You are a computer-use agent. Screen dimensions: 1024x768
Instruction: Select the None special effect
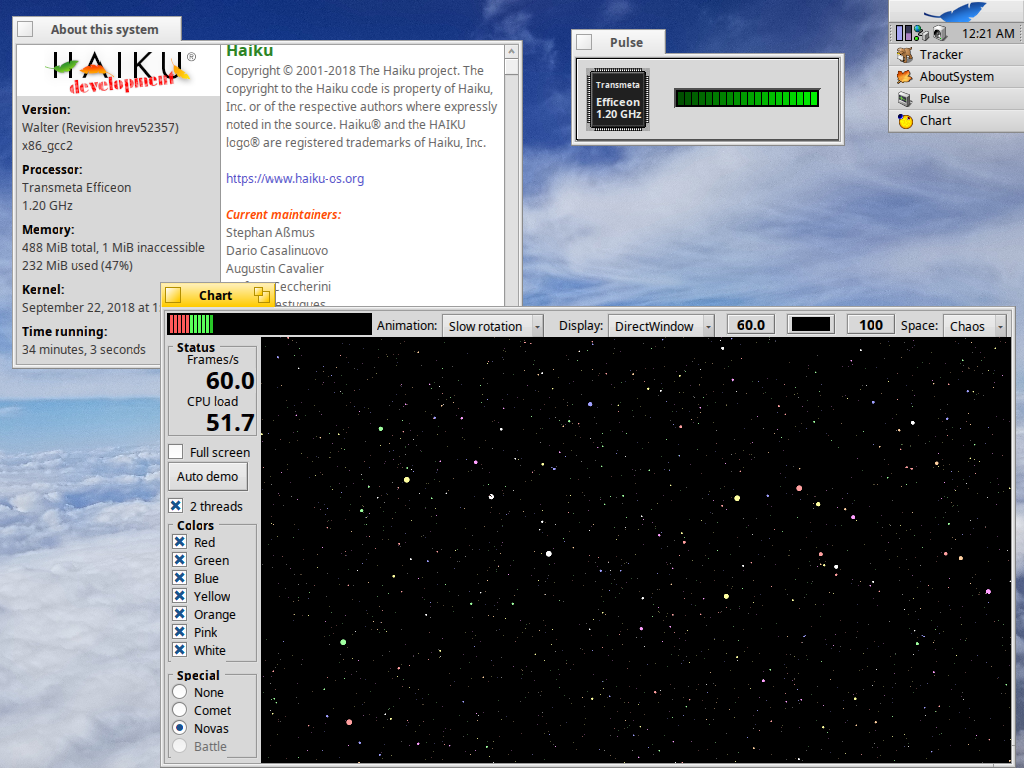(x=180, y=692)
